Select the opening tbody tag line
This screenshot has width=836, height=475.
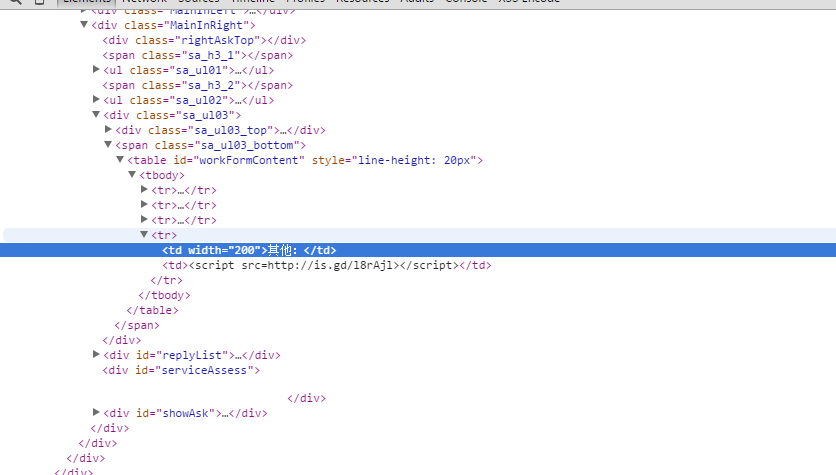click(x=162, y=175)
